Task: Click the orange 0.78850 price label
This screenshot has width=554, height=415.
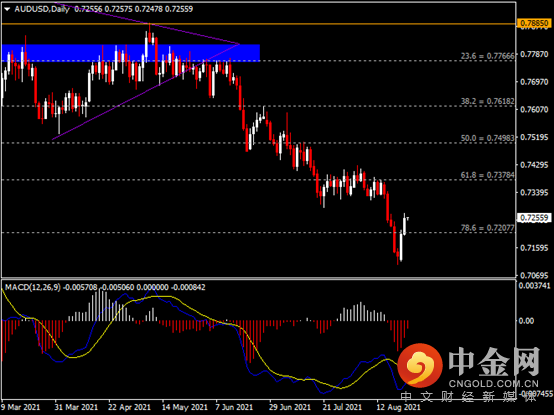Action: 534,24
